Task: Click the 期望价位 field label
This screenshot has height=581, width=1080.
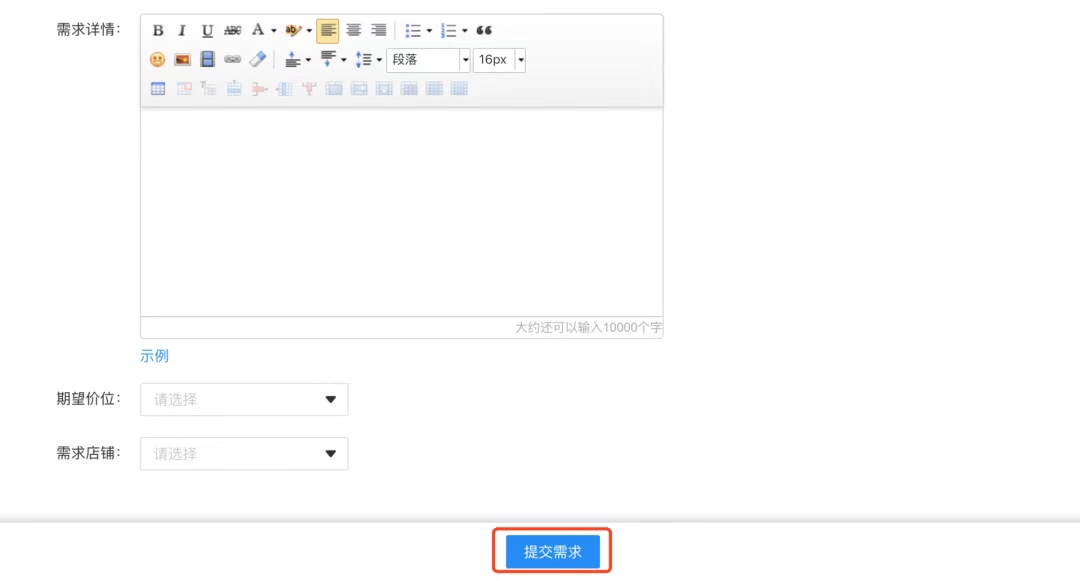Action: 88,399
